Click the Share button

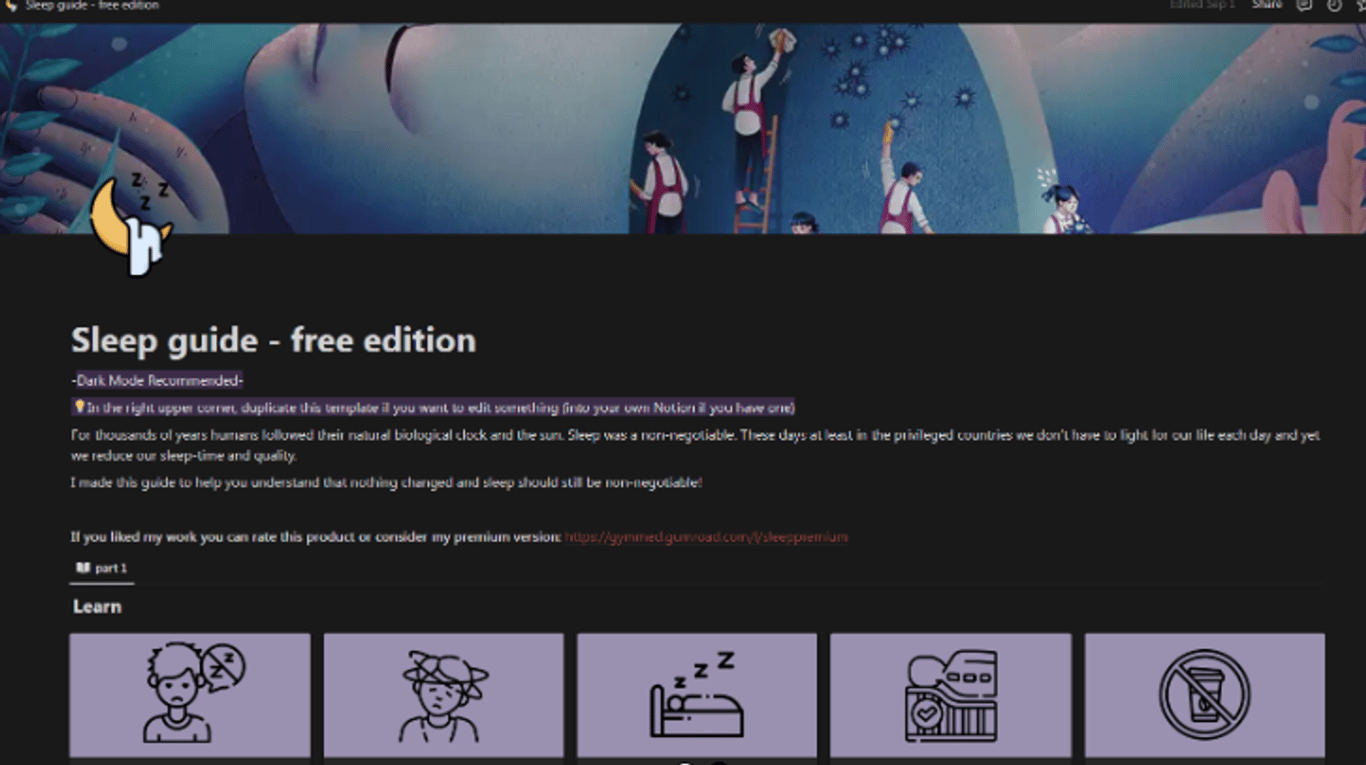point(1267,5)
